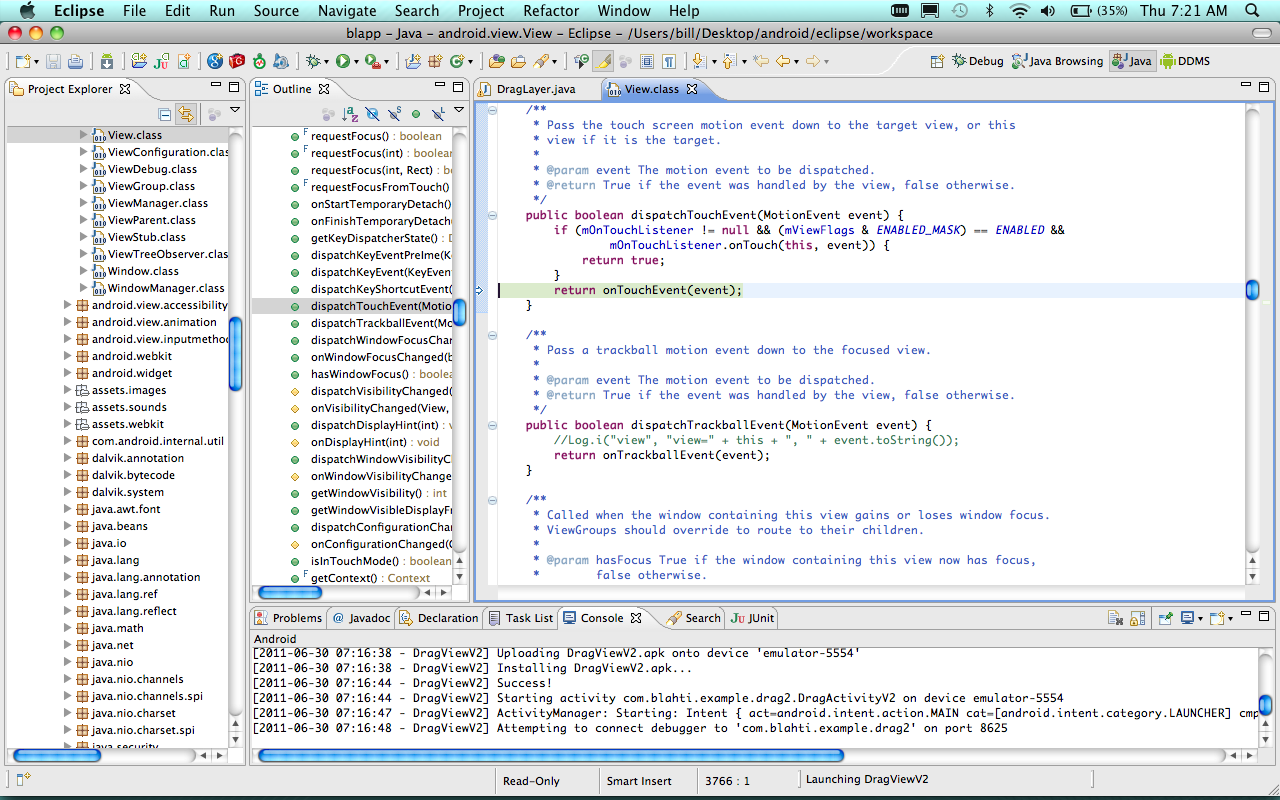Toggle Link with Editor in Project Explorer
Image resolution: width=1280 pixels, height=800 pixels.
pyautogui.click(x=185, y=114)
